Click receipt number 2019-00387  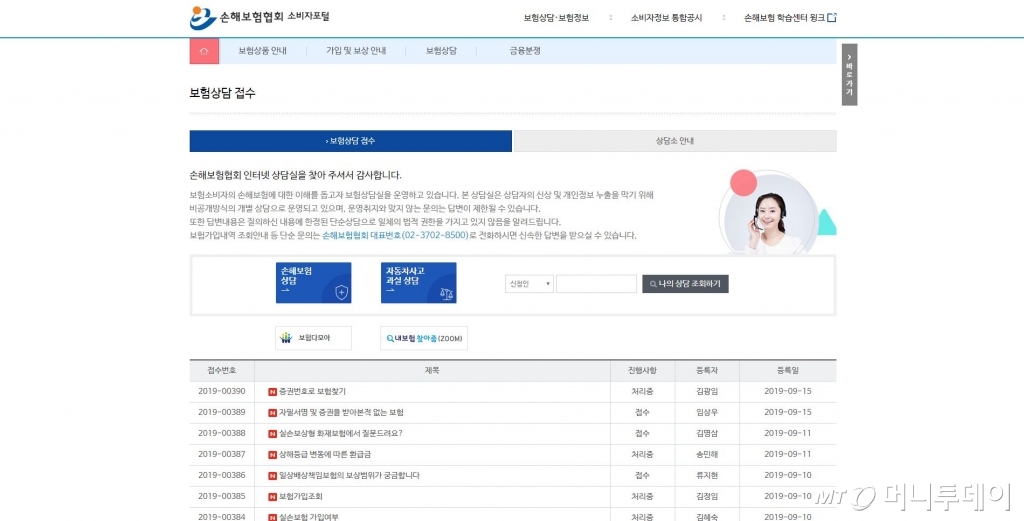(222, 454)
